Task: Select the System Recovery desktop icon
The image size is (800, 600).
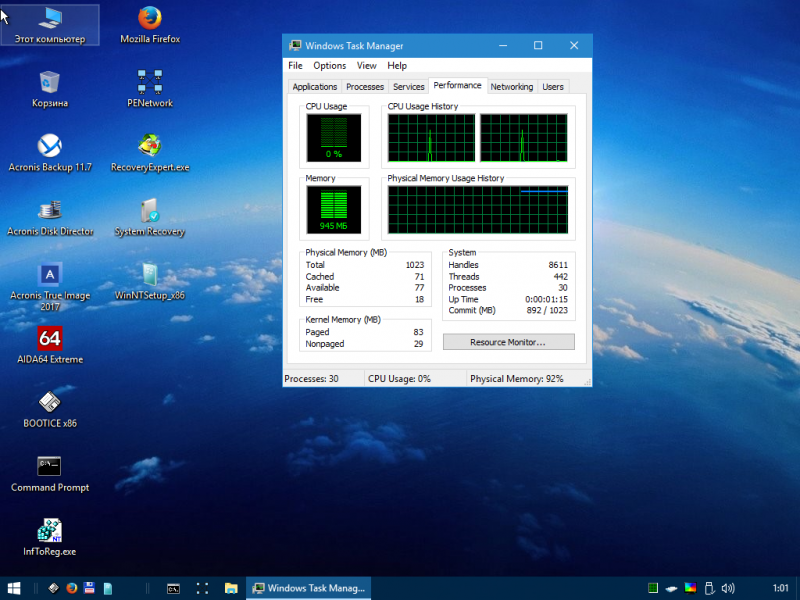Action: [150, 217]
